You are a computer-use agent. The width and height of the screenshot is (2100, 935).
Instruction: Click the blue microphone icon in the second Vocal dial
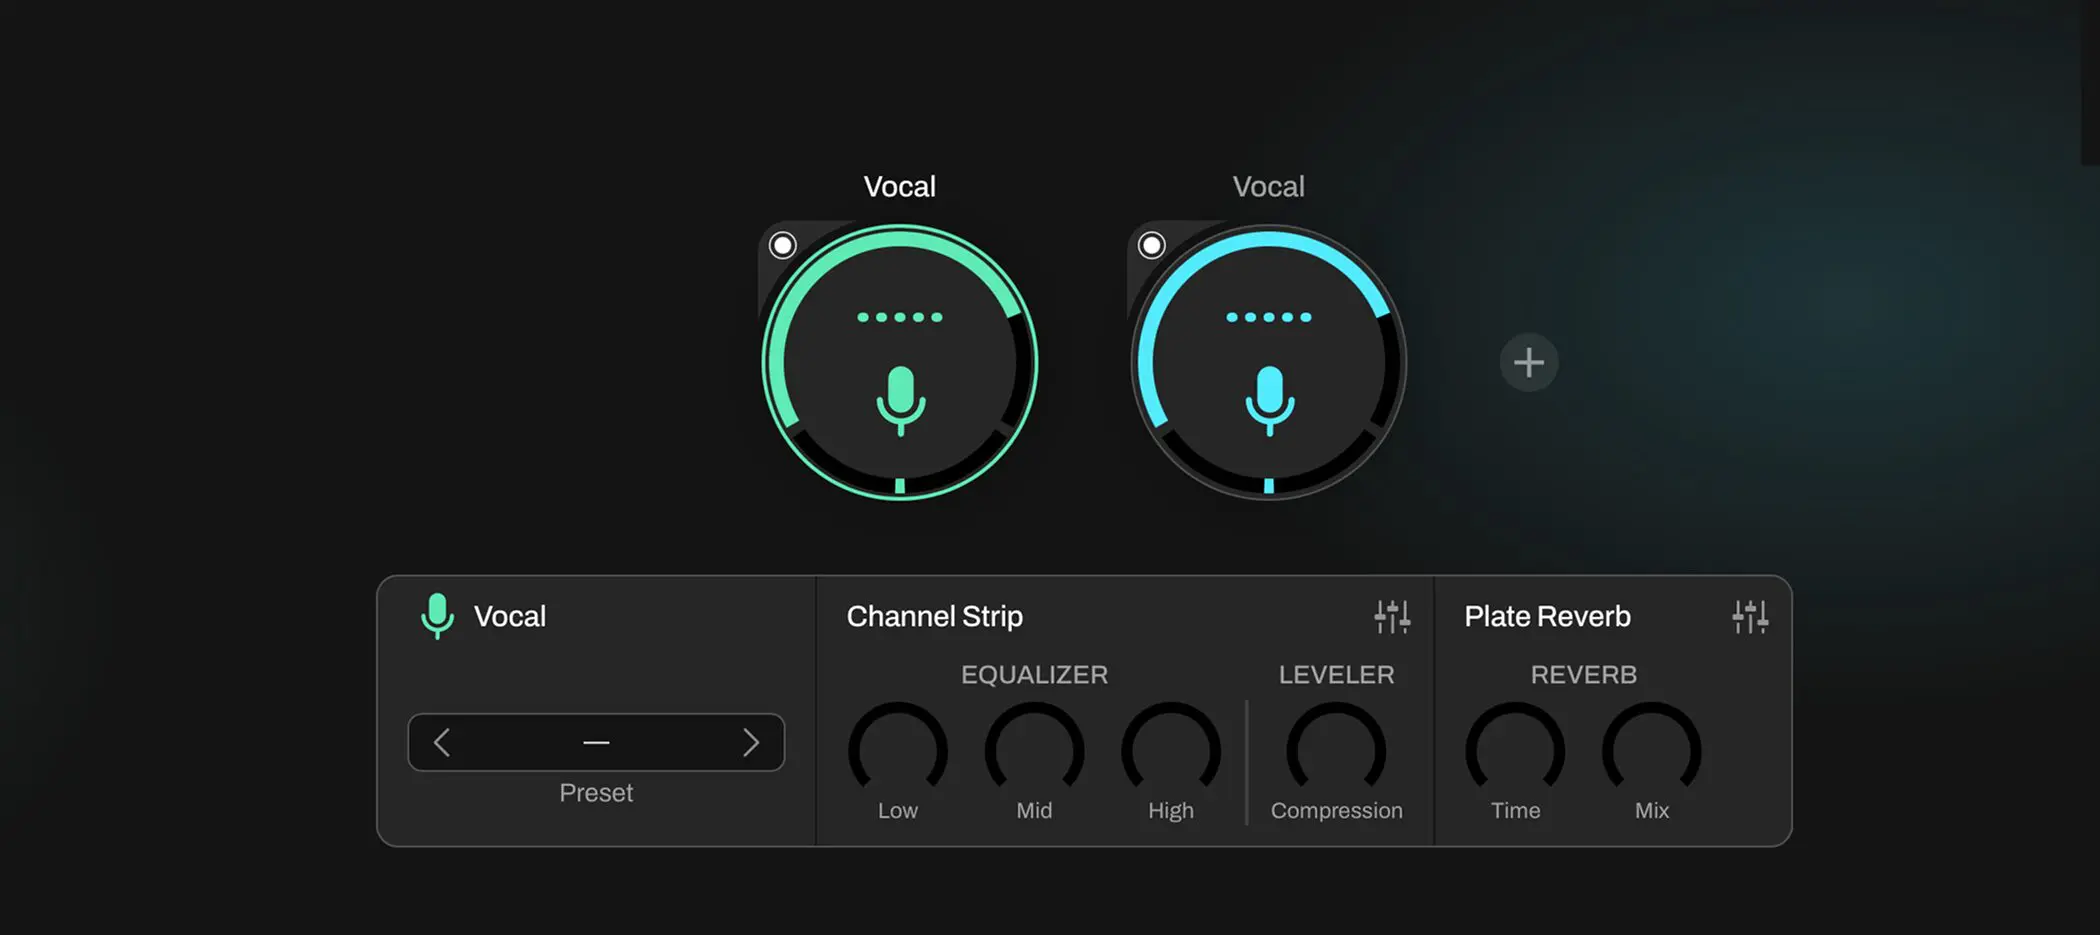pos(1269,400)
